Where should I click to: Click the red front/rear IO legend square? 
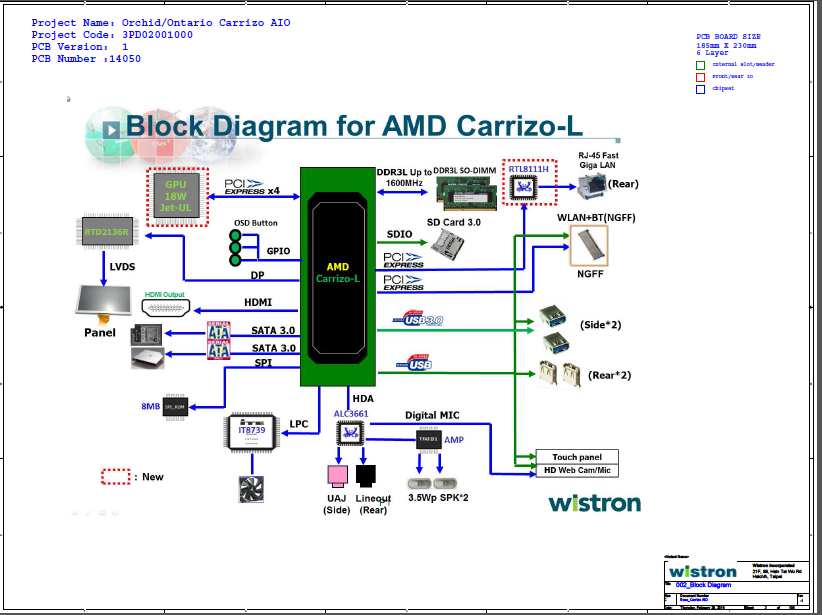[x=700, y=77]
